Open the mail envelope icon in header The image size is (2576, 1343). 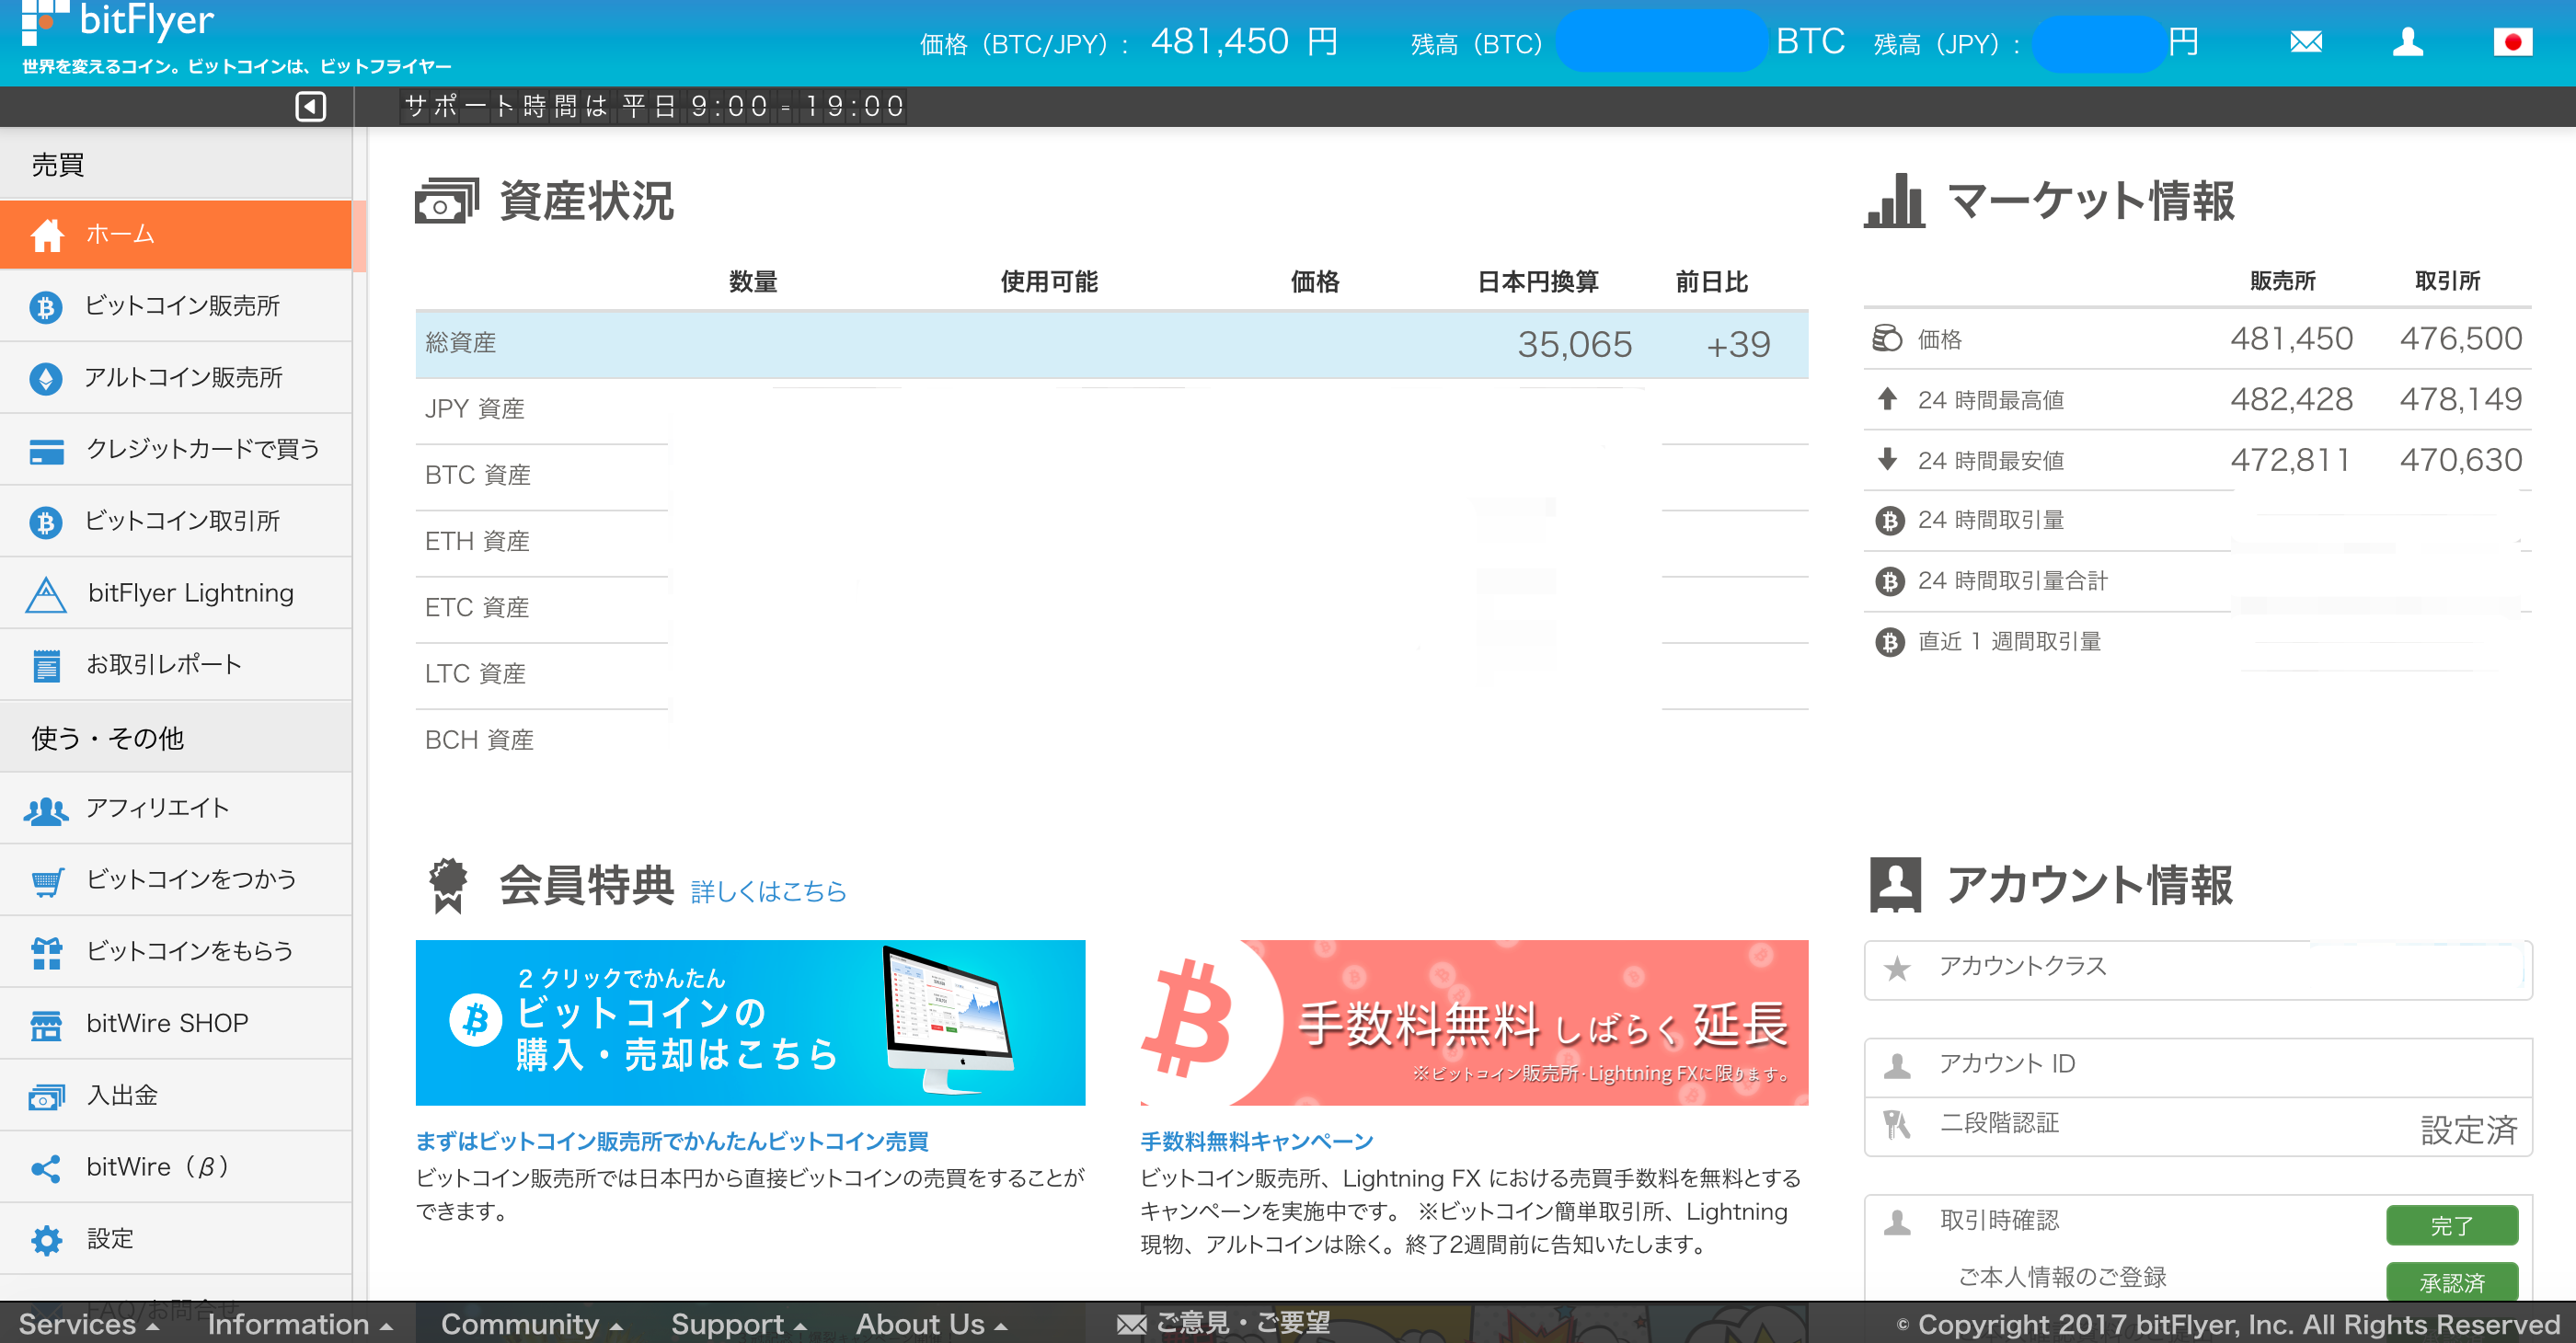pyautogui.click(x=2306, y=42)
